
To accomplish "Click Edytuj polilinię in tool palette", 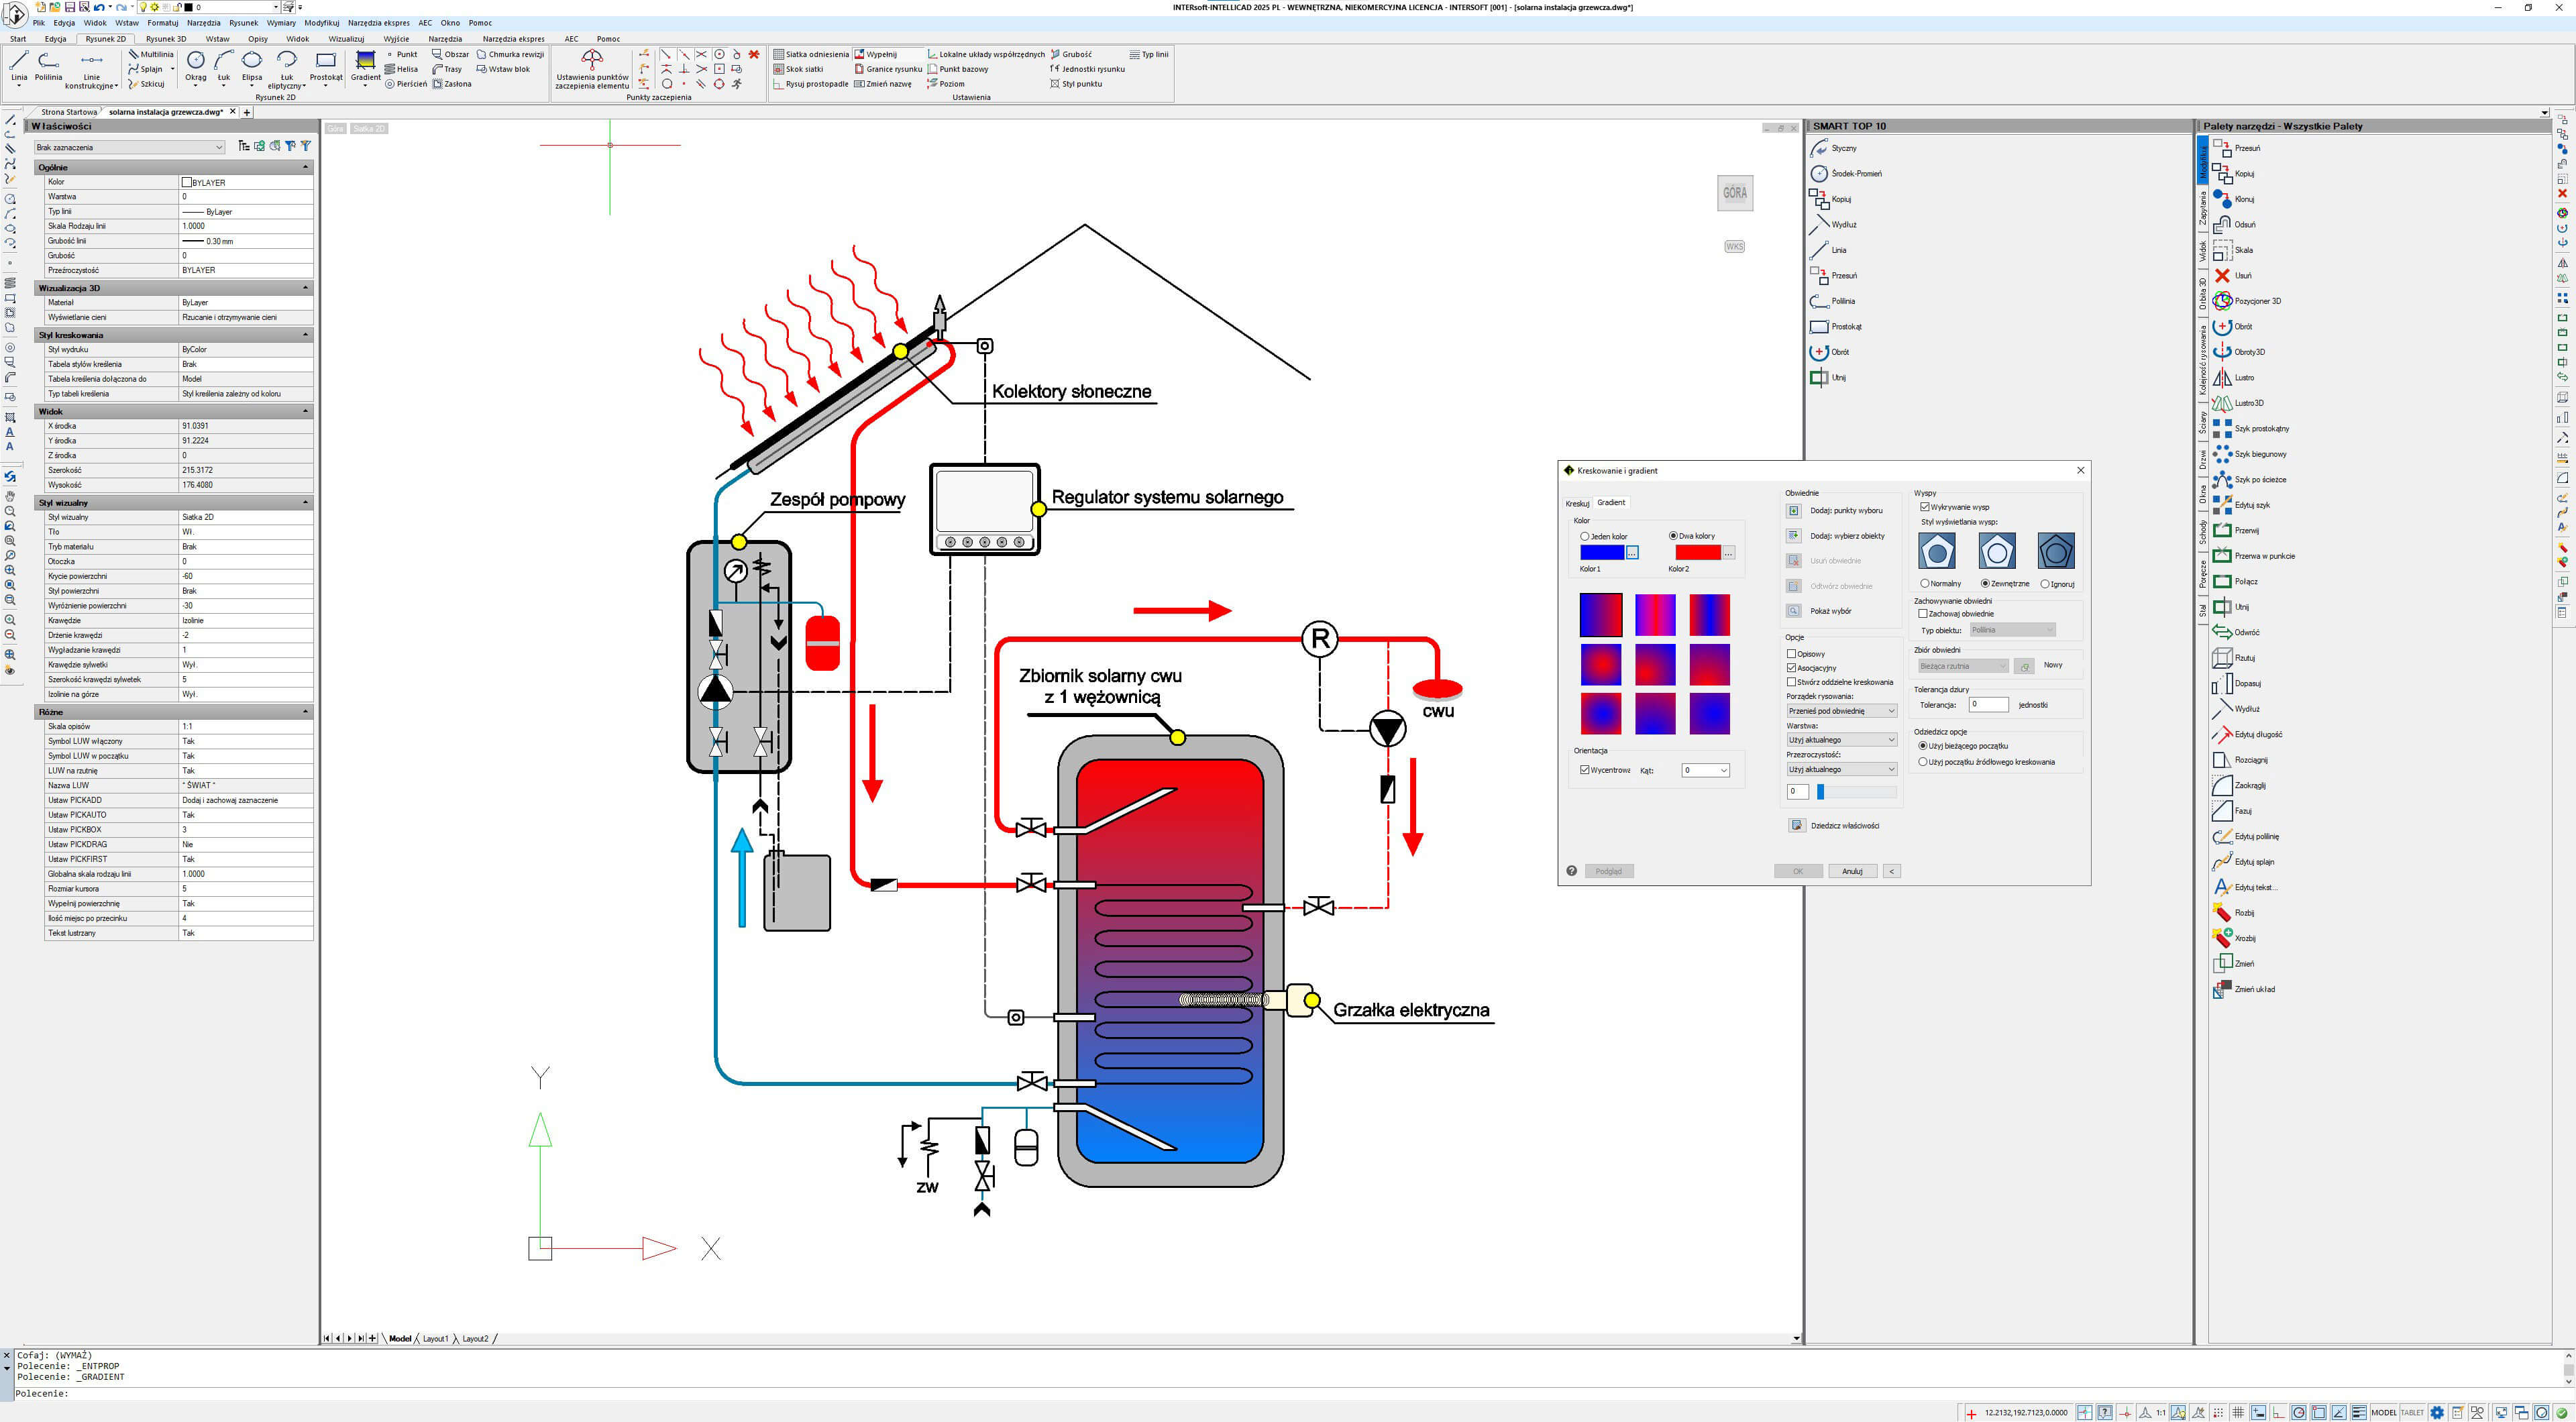I will [x=2246, y=837].
